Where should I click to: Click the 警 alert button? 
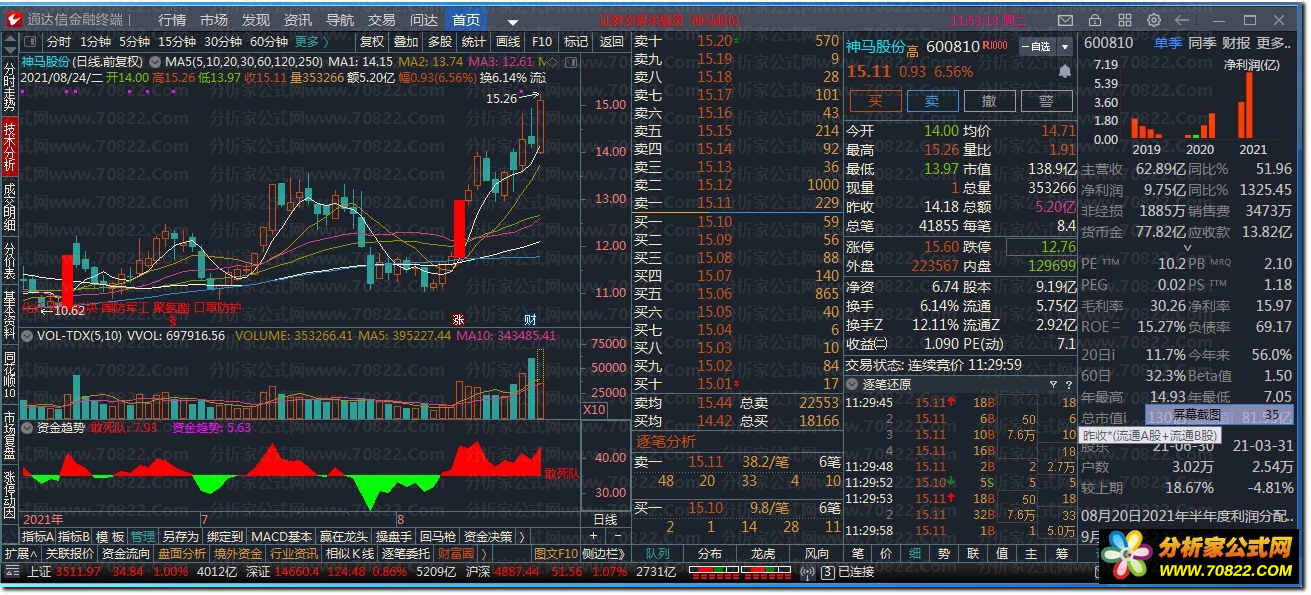[1046, 101]
